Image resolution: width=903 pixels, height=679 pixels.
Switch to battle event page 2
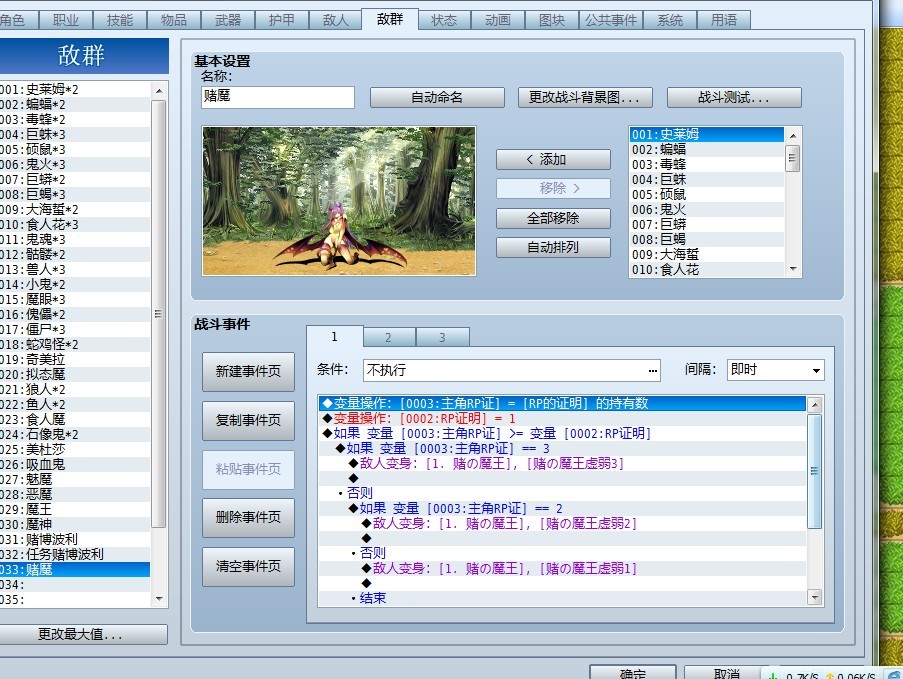(389, 337)
